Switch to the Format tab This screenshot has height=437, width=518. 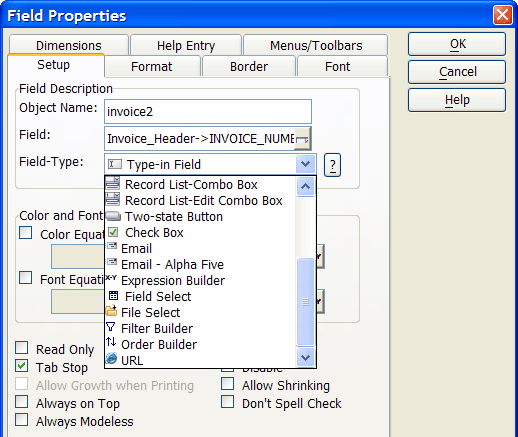coord(152,66)
